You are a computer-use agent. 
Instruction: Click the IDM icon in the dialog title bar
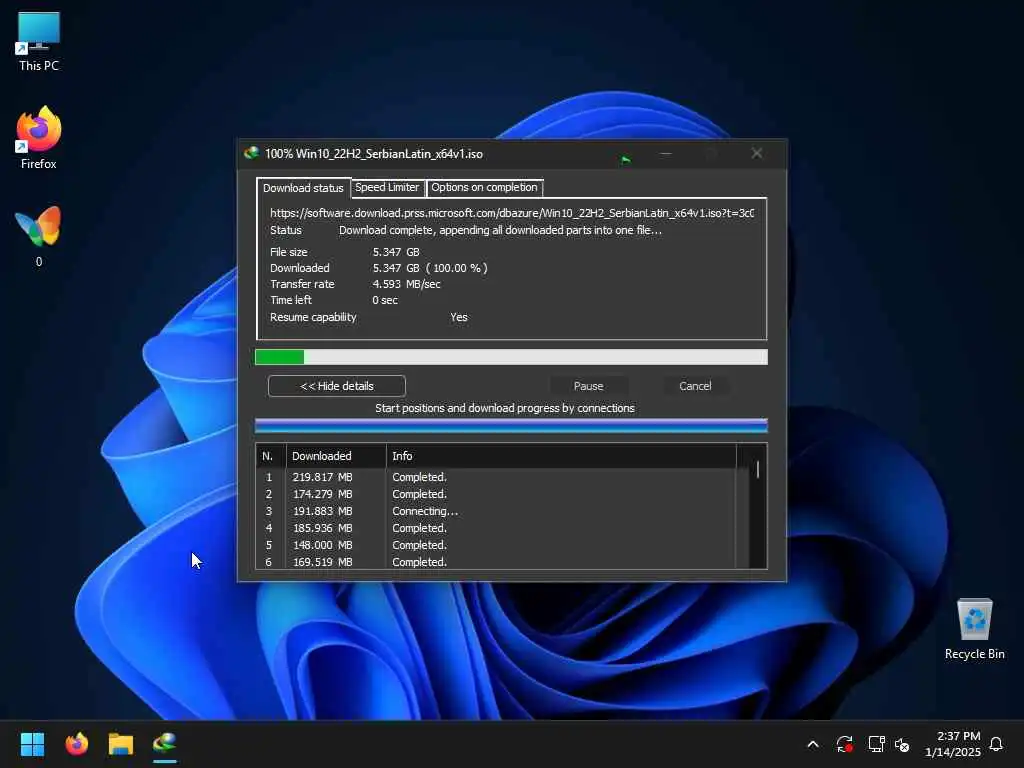[251, 153]
